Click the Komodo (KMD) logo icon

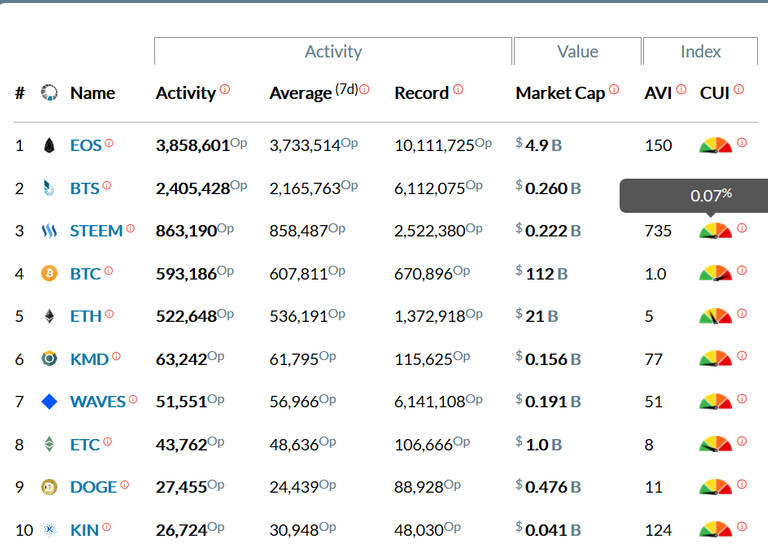click(49, 359)
